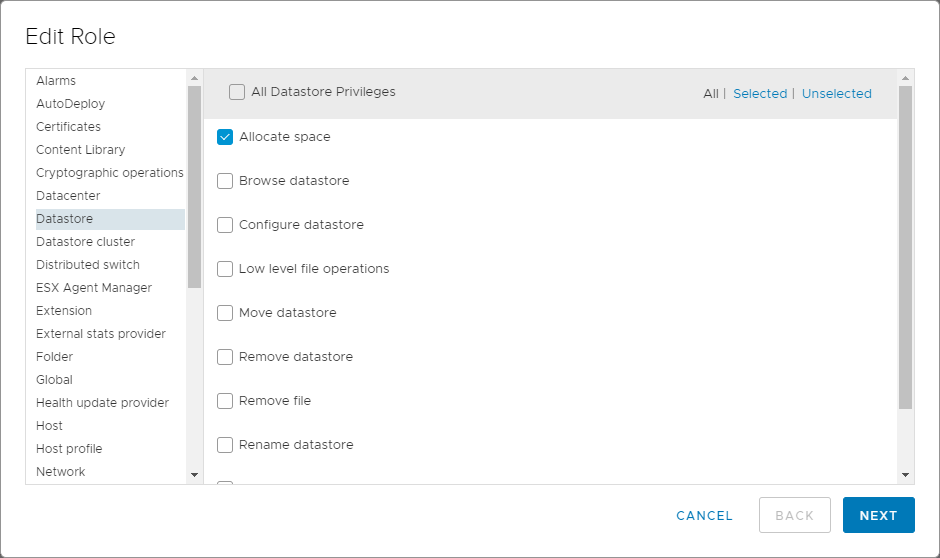This screenshot has height=558, width=940.
Task: Select Cryptographic operations category
Action: [x=109, y=173]
